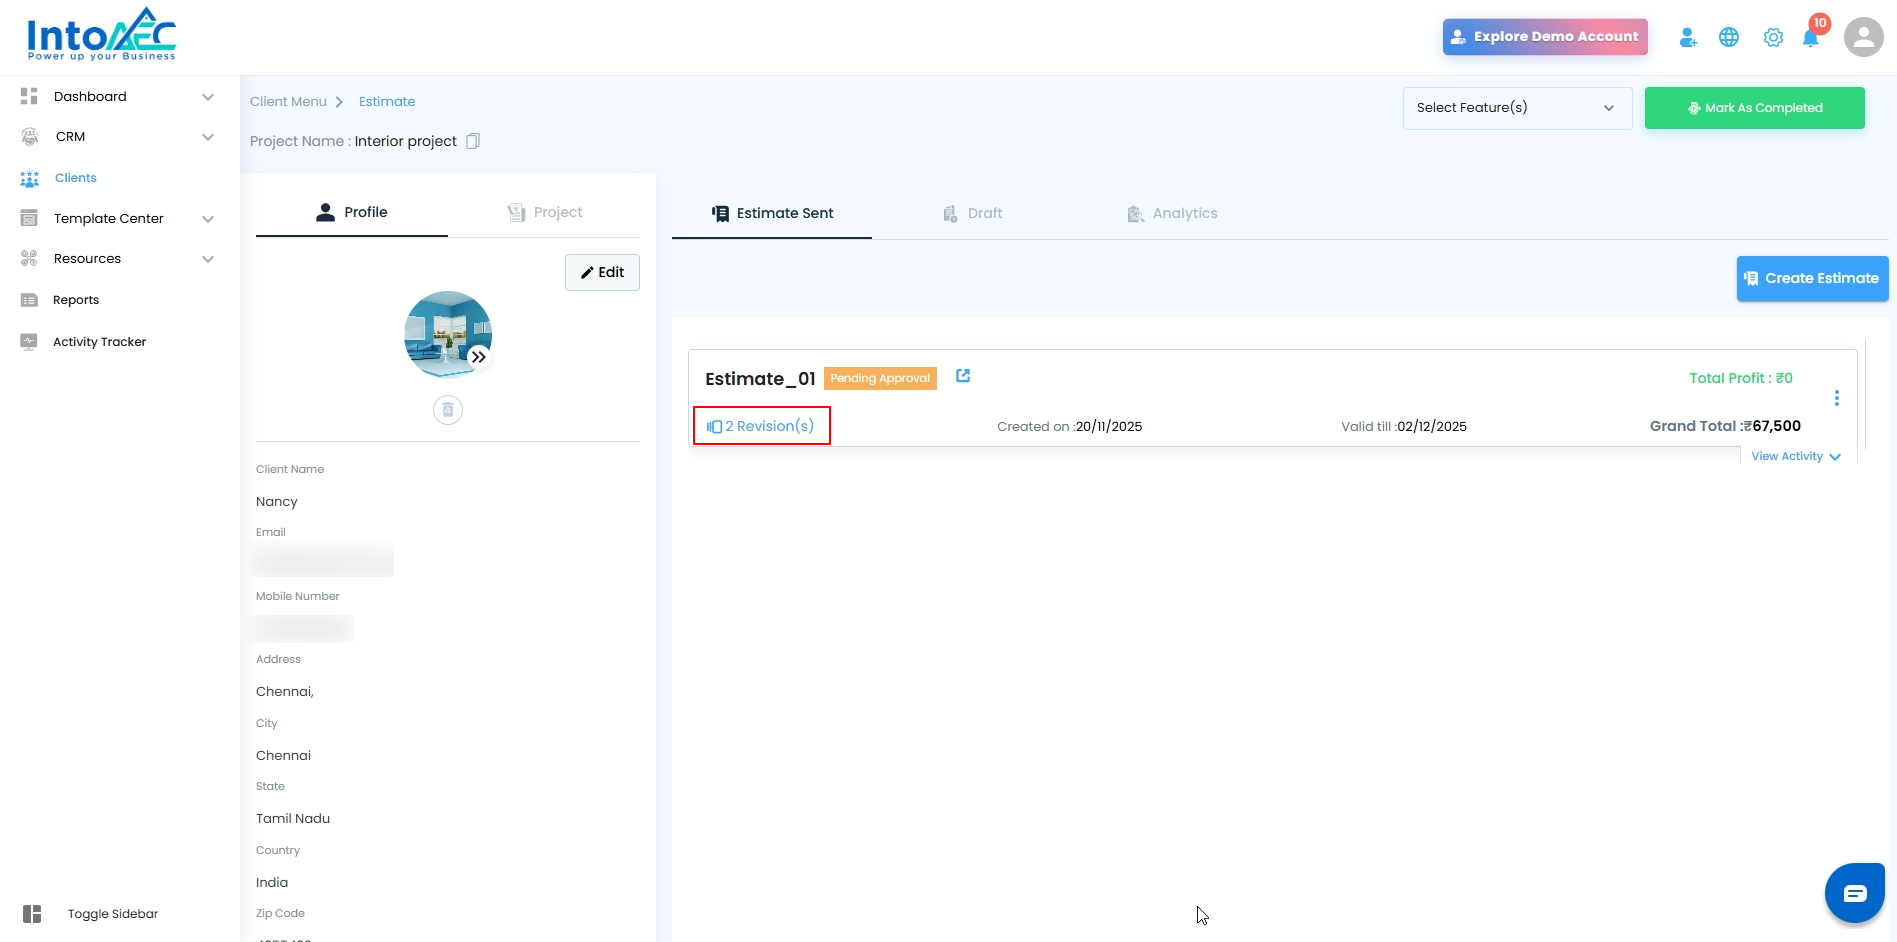1897x942 pixels.
Task: Open Estimate_01 in external link icon
Action: point(963,376)
